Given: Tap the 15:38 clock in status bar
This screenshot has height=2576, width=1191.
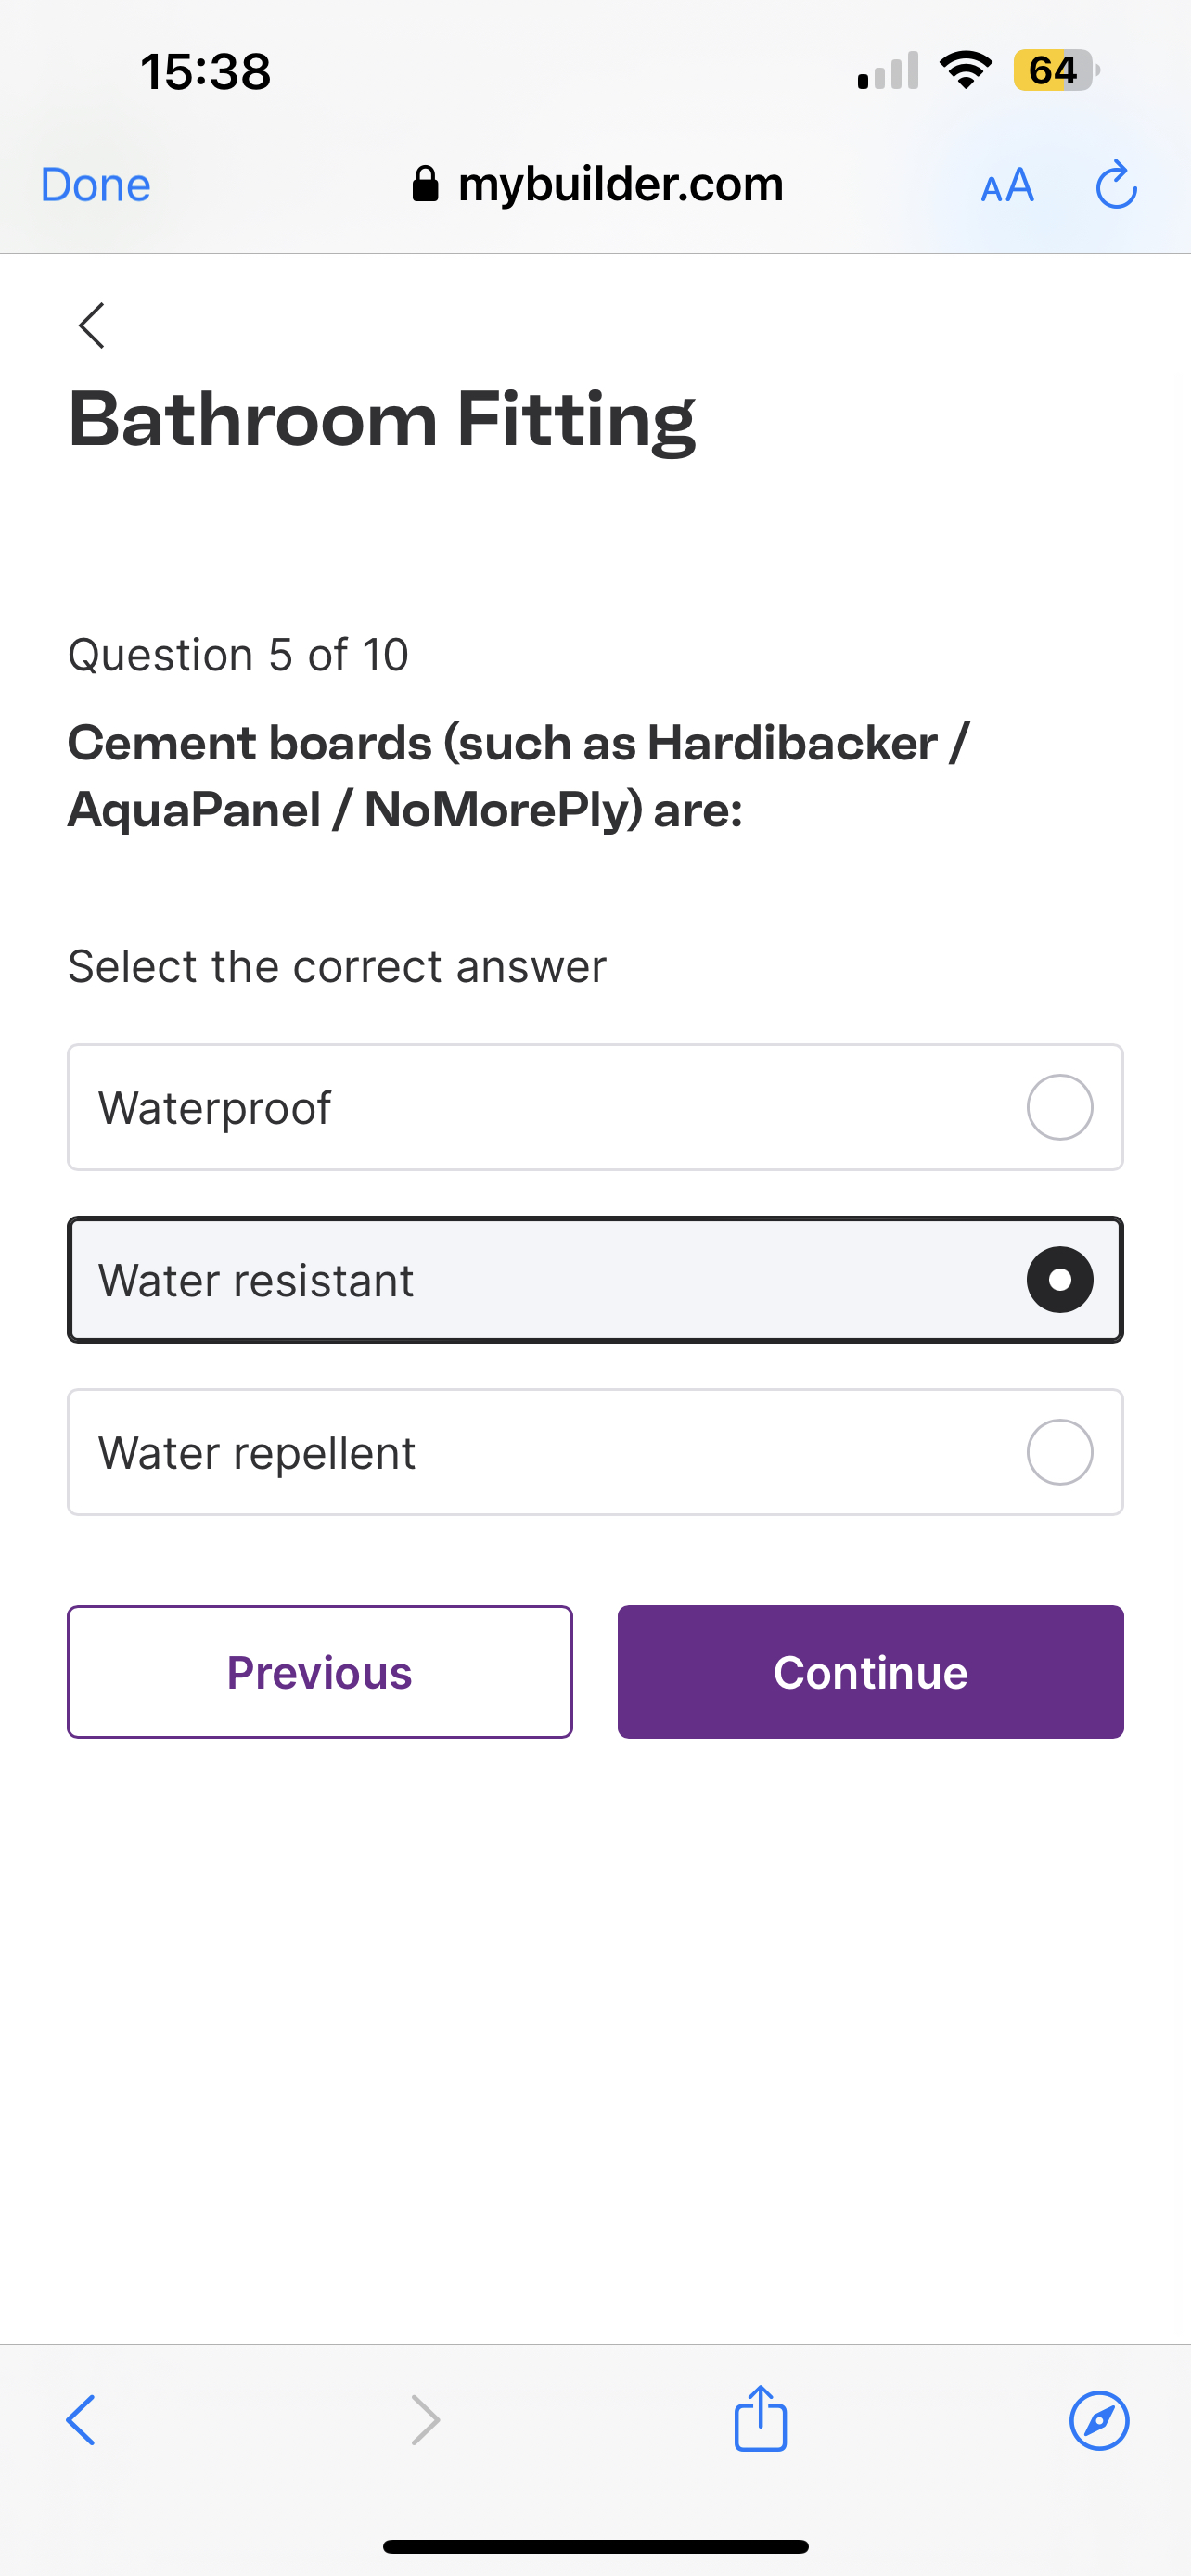Looking at the screenshot, I should 206,72.
